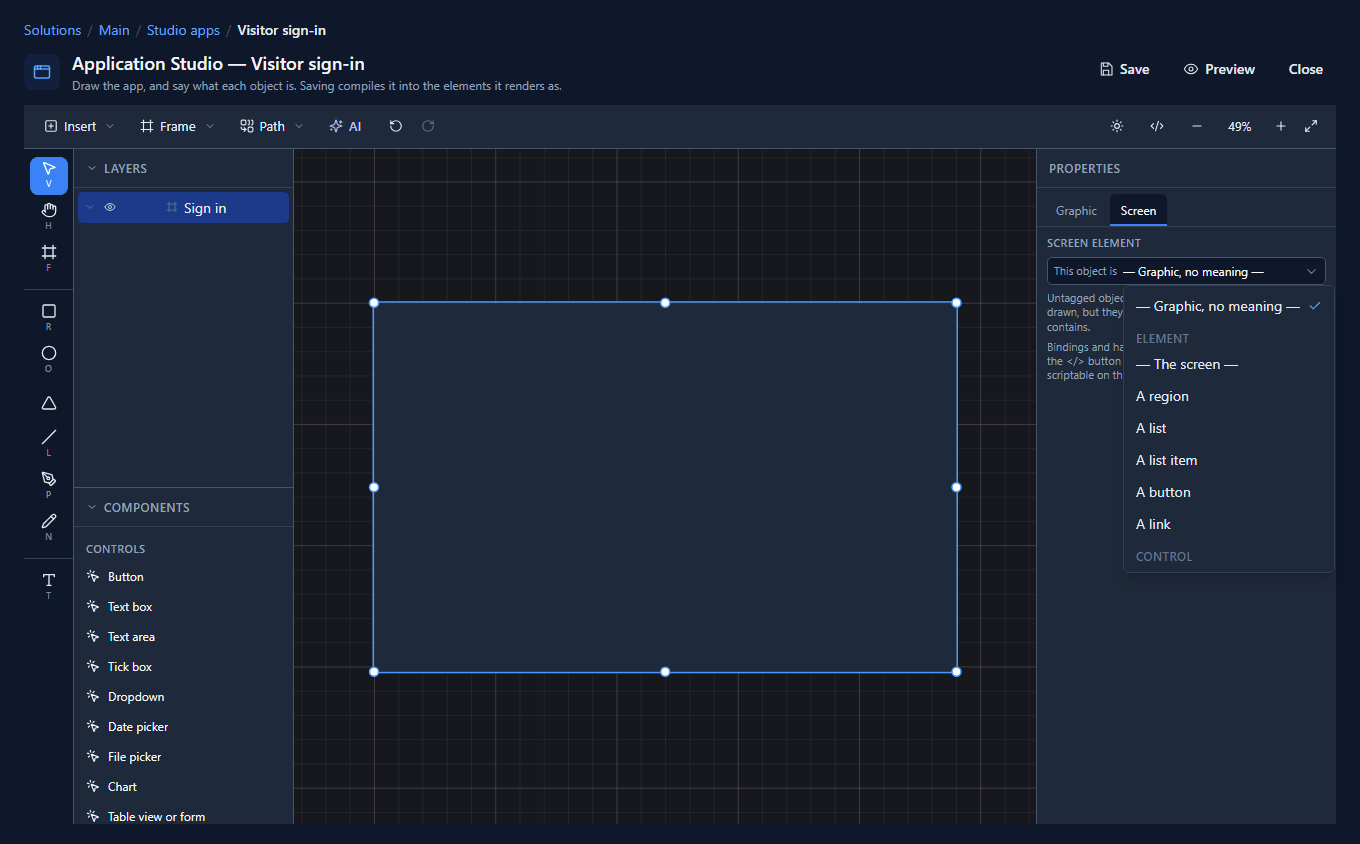Choose 'A region' option

(1229, 396)
